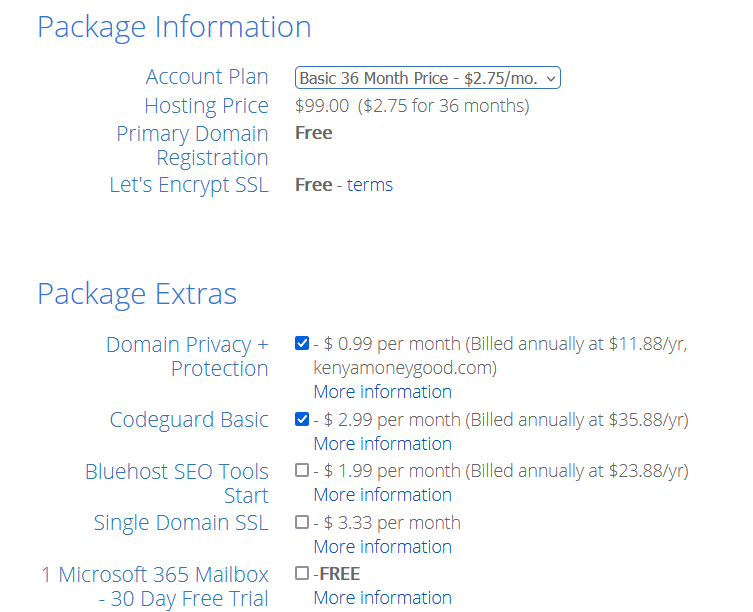Click the Package Extras heading
The image size is (753, 612).
pos(137,294)
